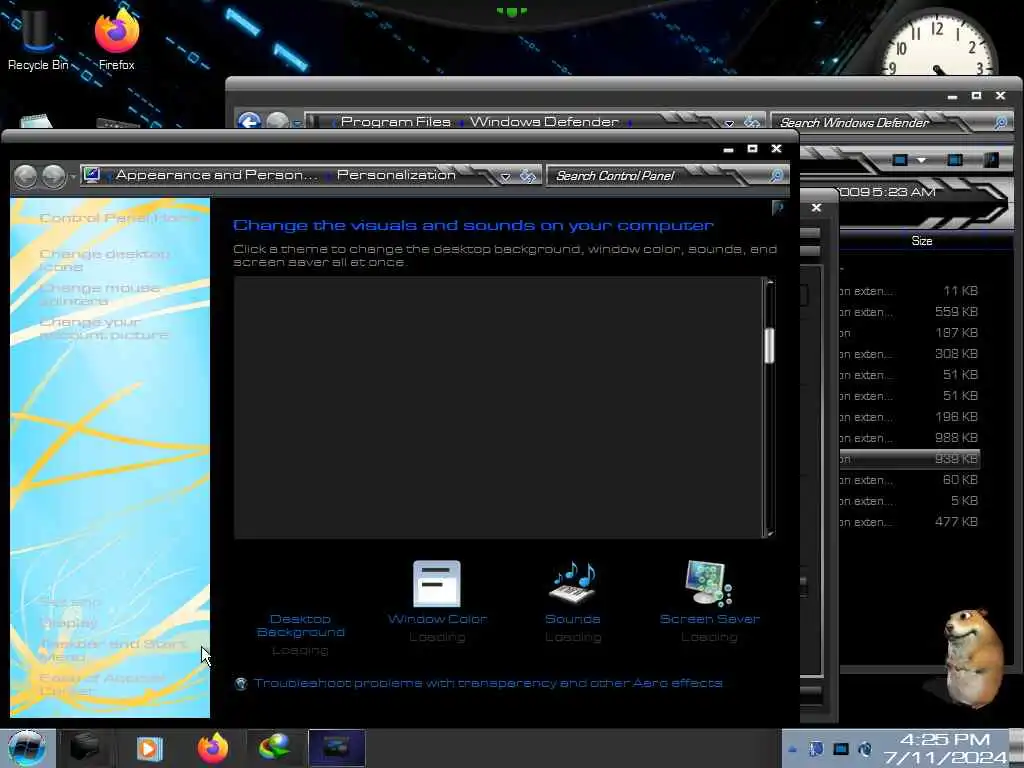Go forward in the Personalization window

(54, 176)
